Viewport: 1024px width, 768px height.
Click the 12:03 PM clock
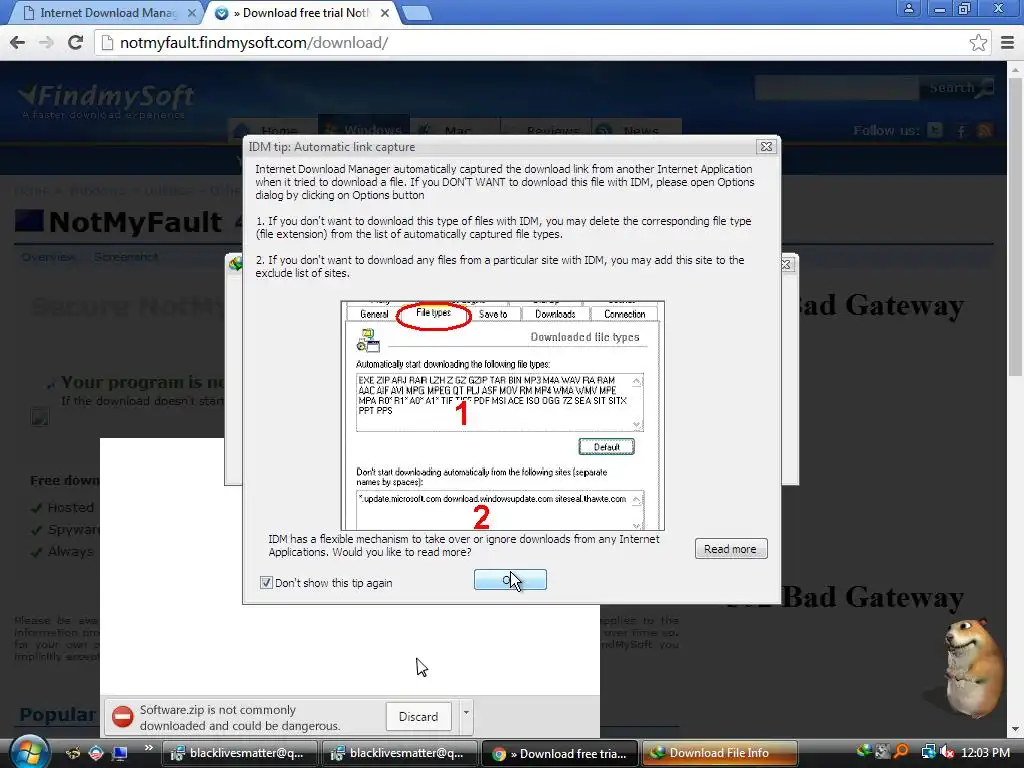tap(985, 752)
